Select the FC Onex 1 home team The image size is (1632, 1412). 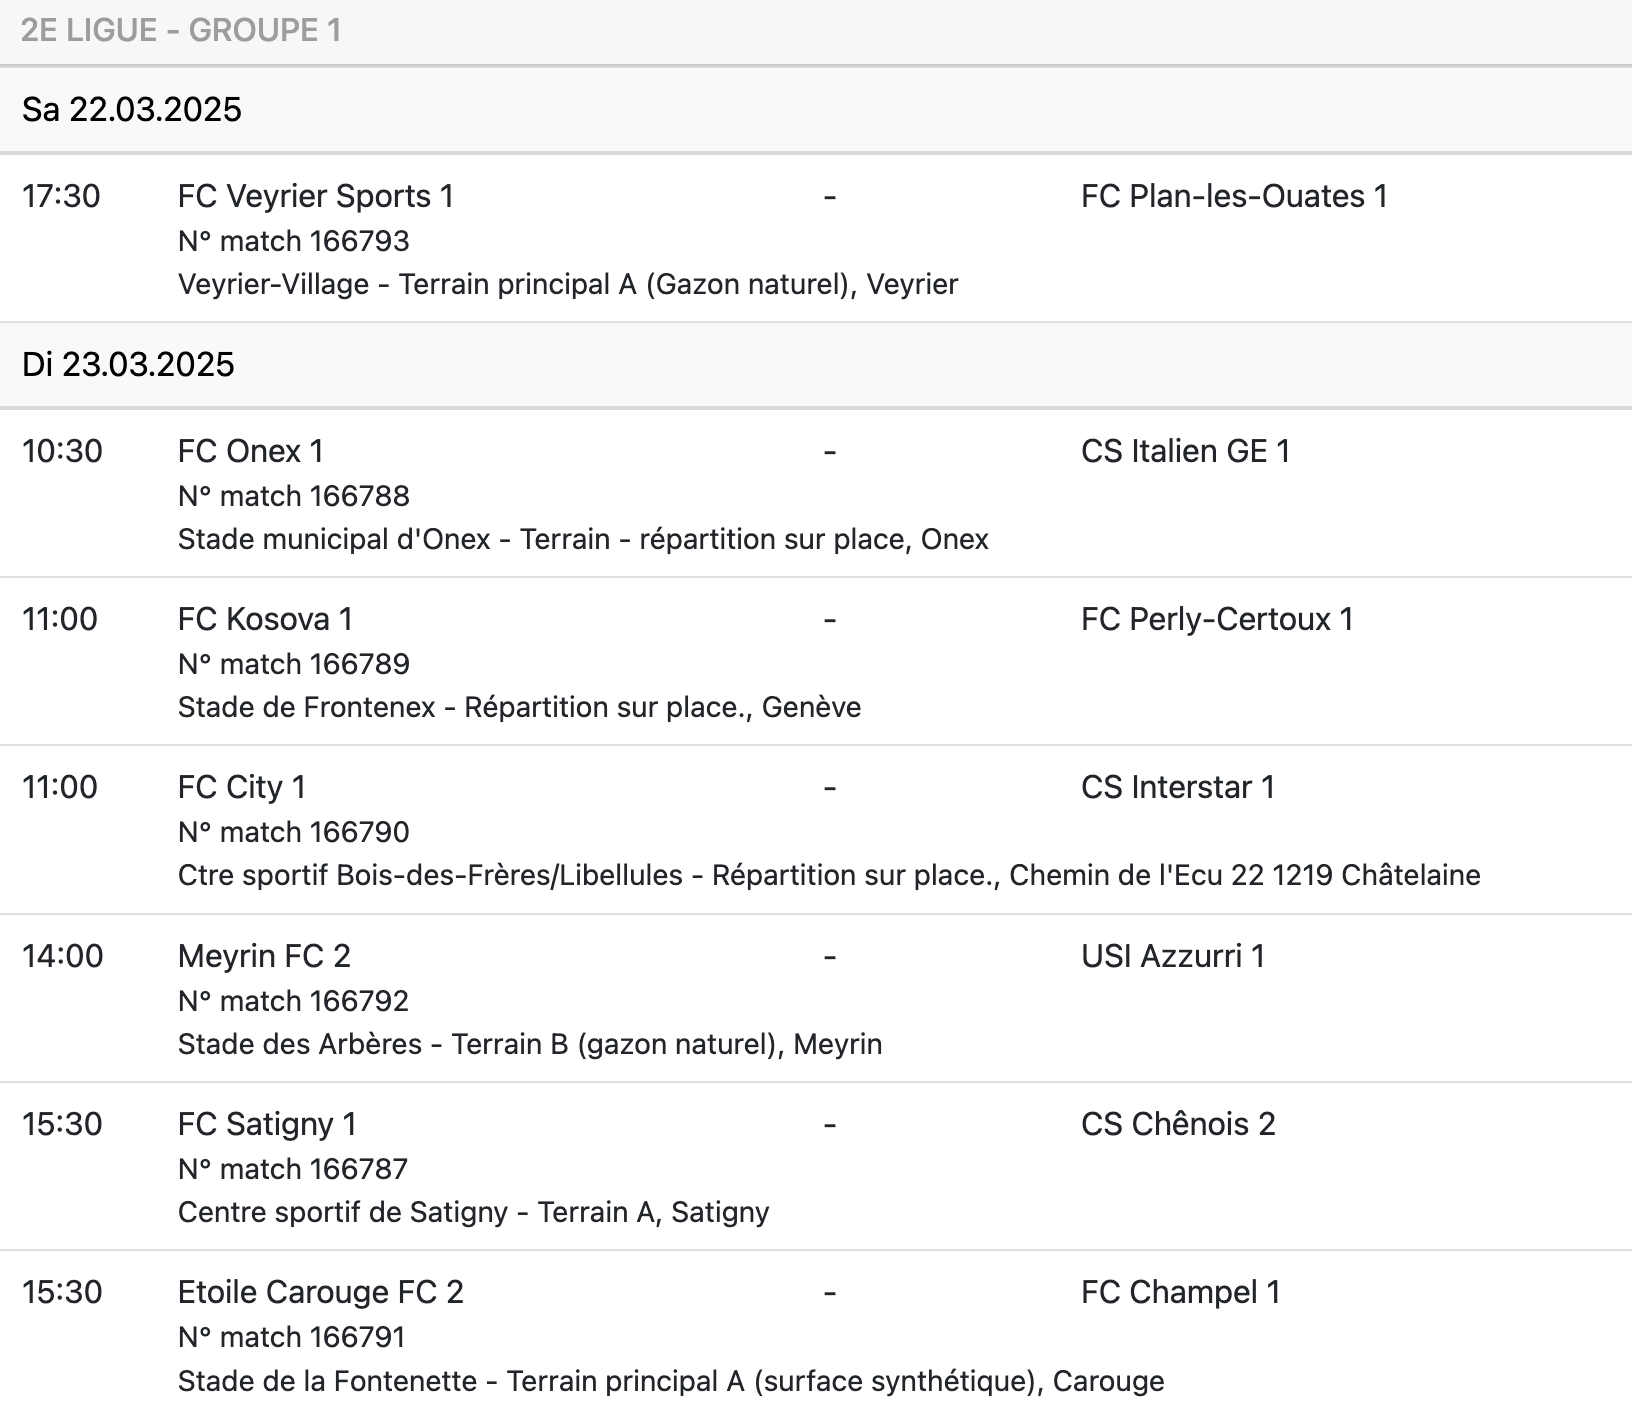(250, 451)
